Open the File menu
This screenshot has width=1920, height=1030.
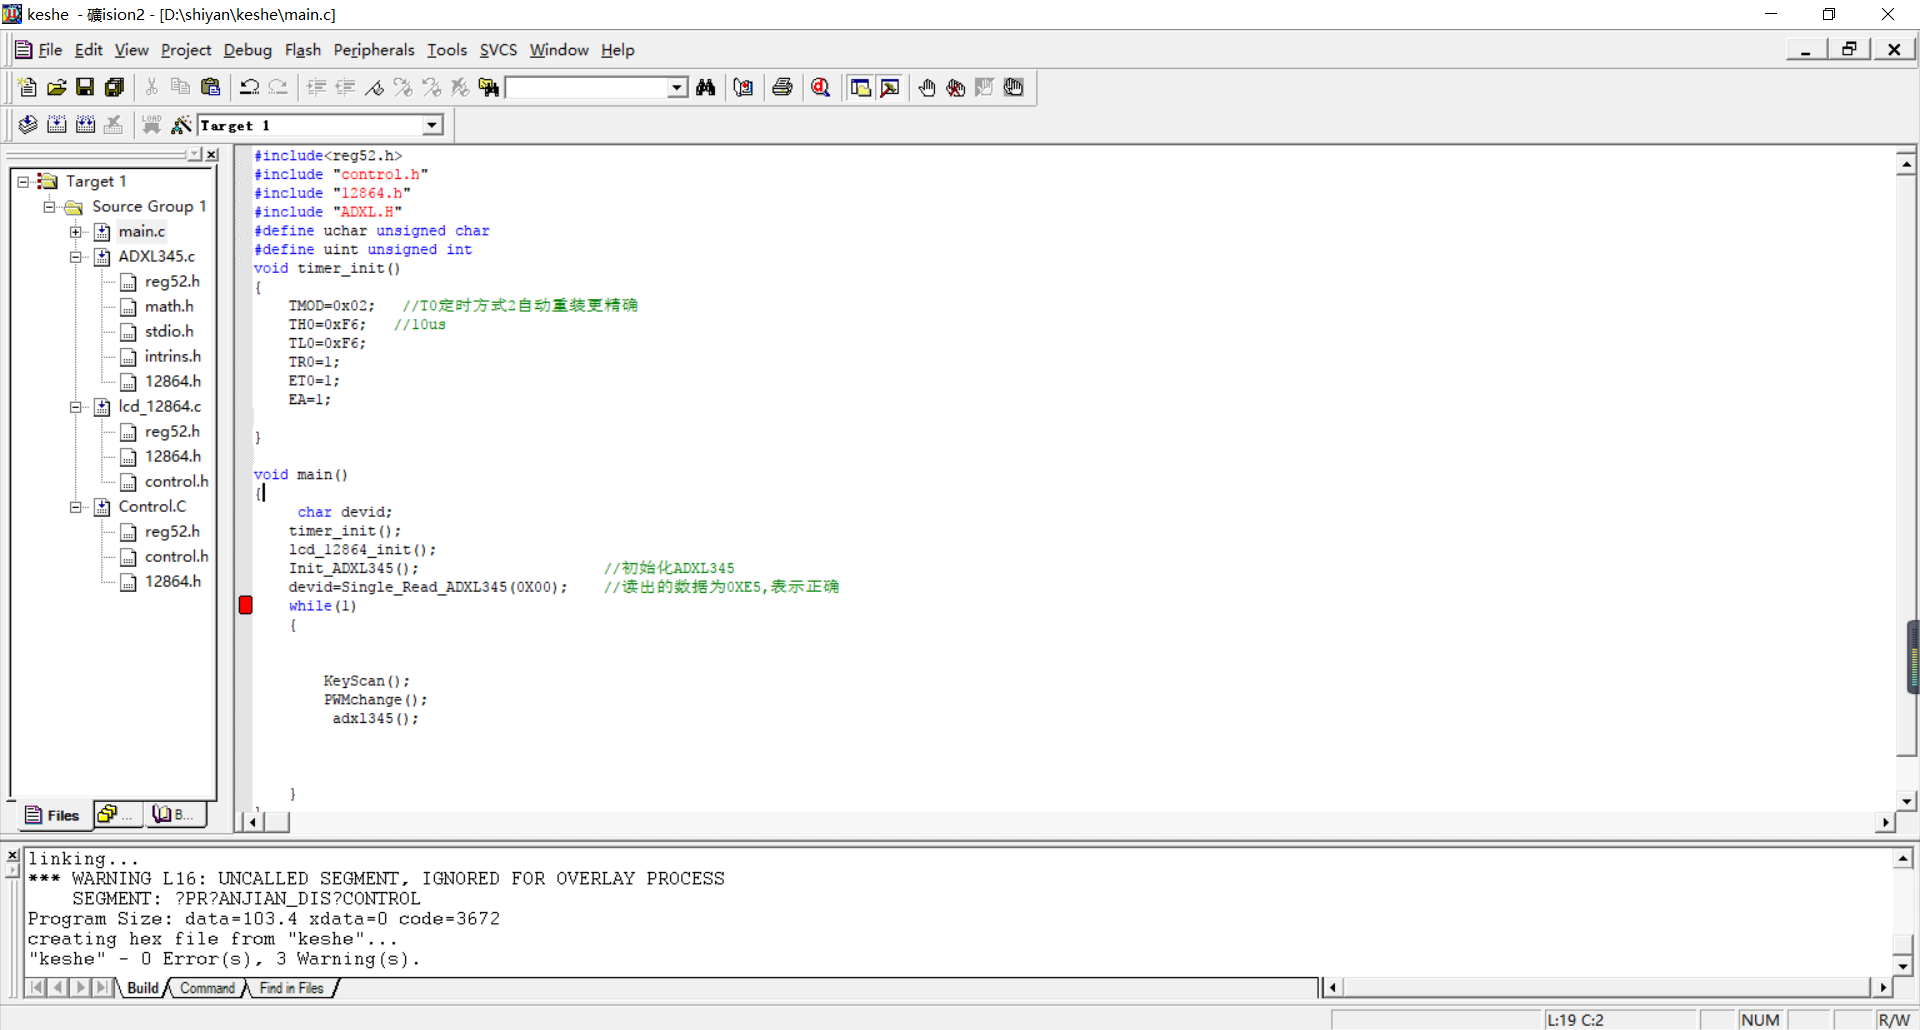point(50,50)
